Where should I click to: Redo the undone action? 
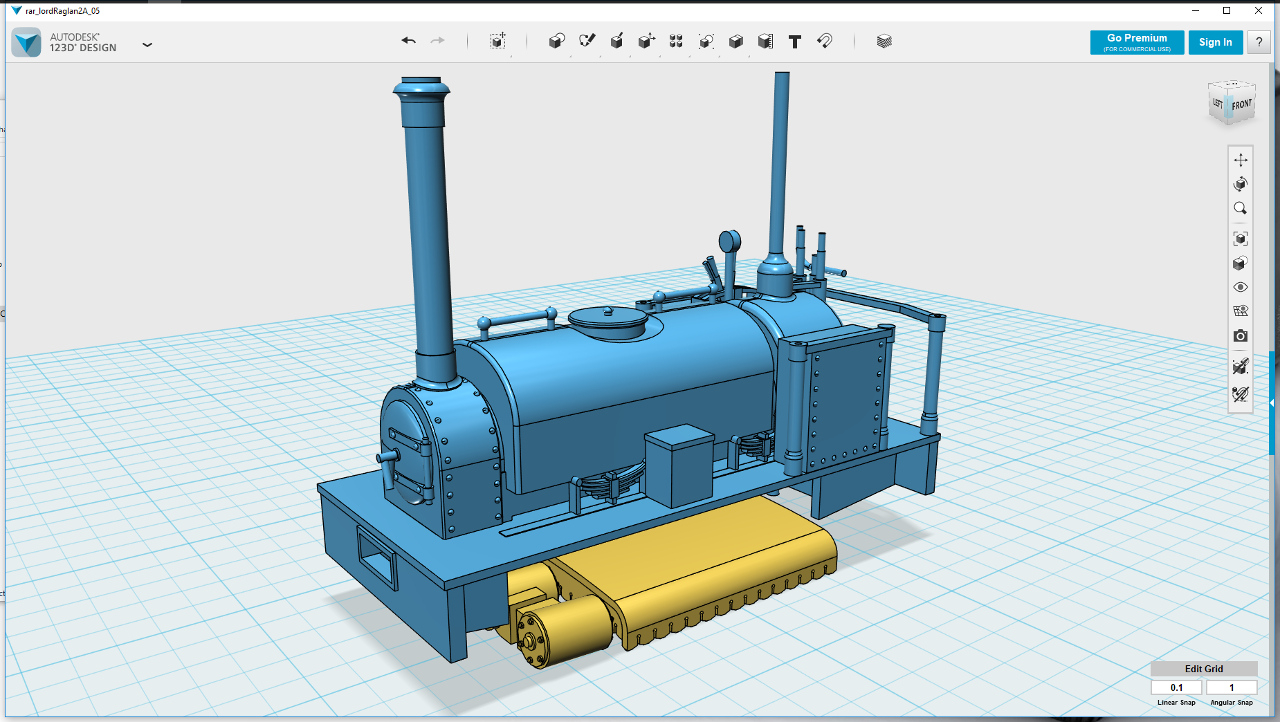[x=437, y=41]
